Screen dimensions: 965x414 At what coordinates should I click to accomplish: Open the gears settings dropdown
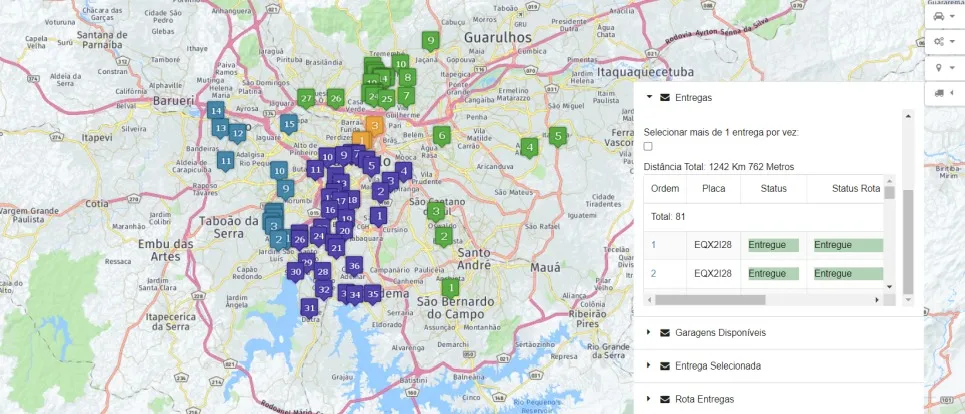[x=943, y=42]
